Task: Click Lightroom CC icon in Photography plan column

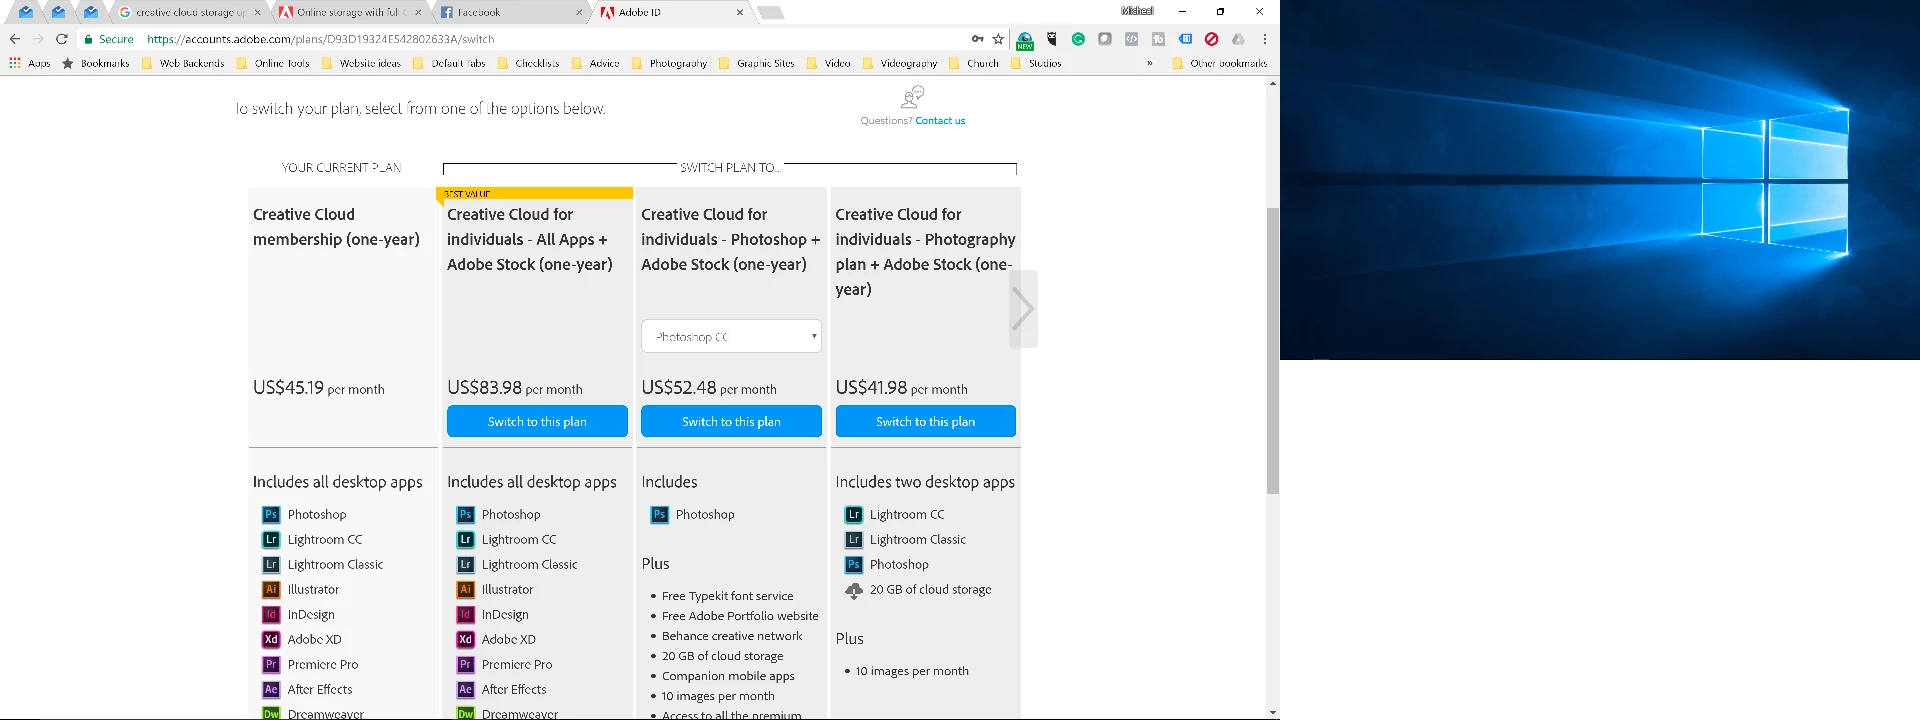Action: point(853,514)
